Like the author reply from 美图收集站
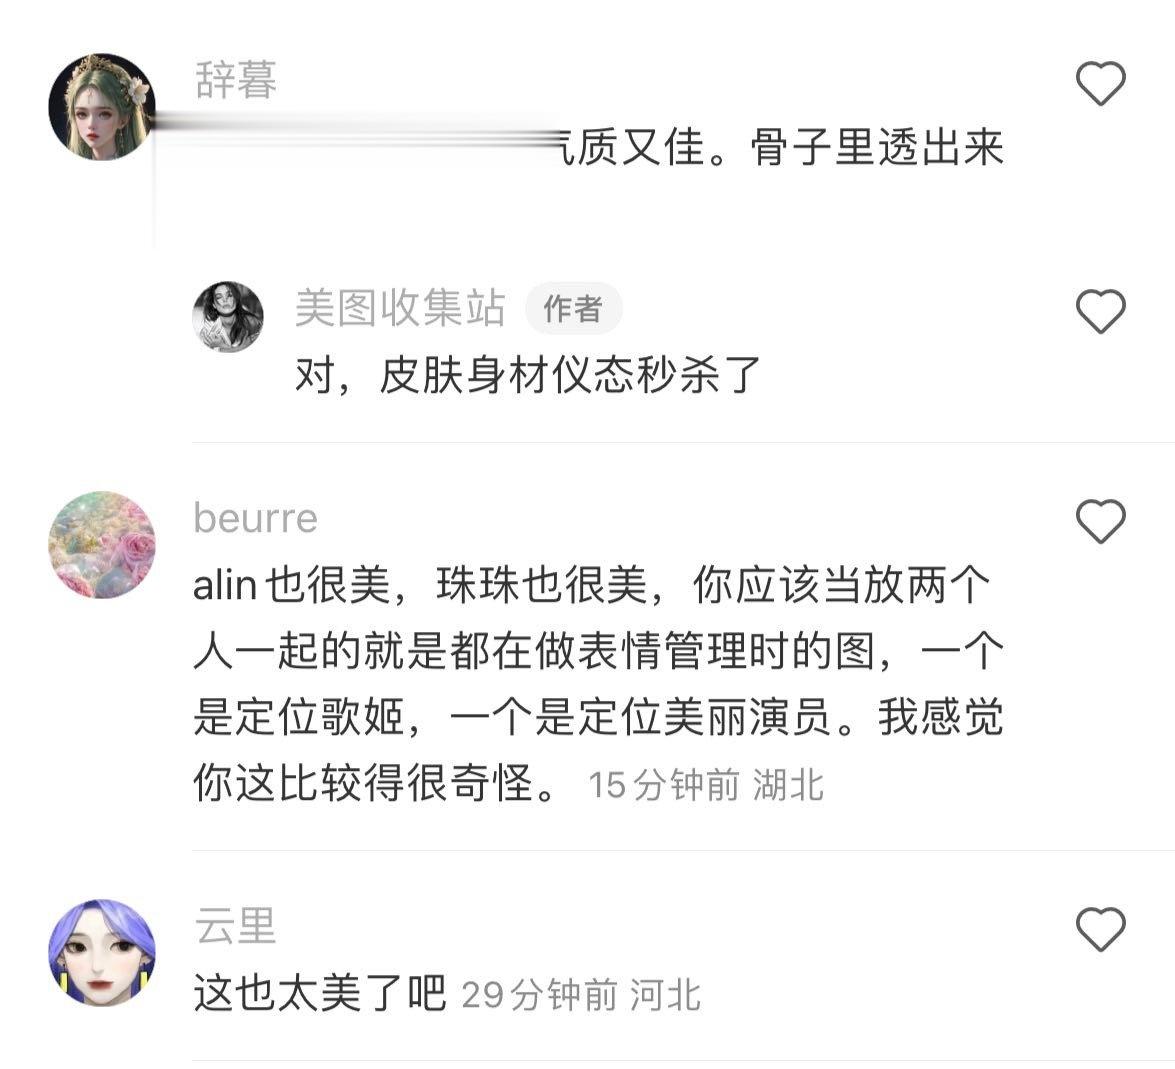The image size is (1175, 1069). coord(1100,311)
